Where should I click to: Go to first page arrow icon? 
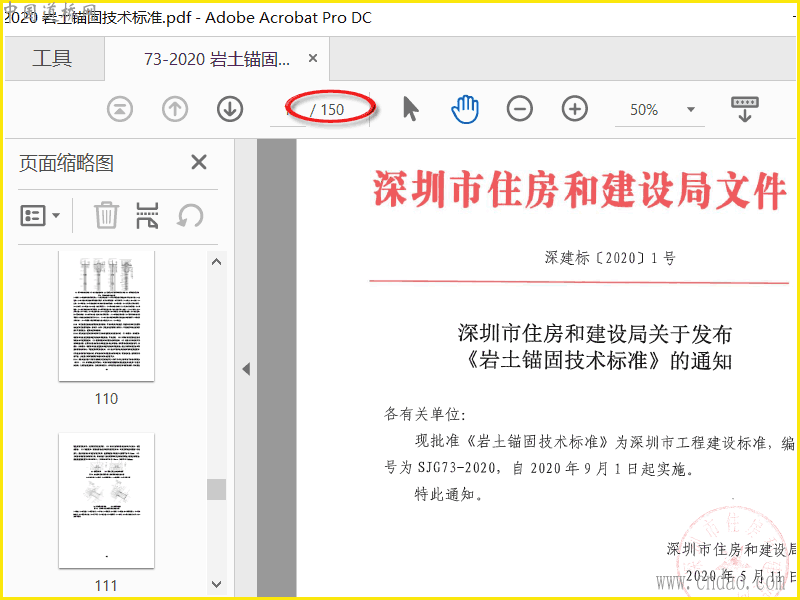[x=120, y=109]
